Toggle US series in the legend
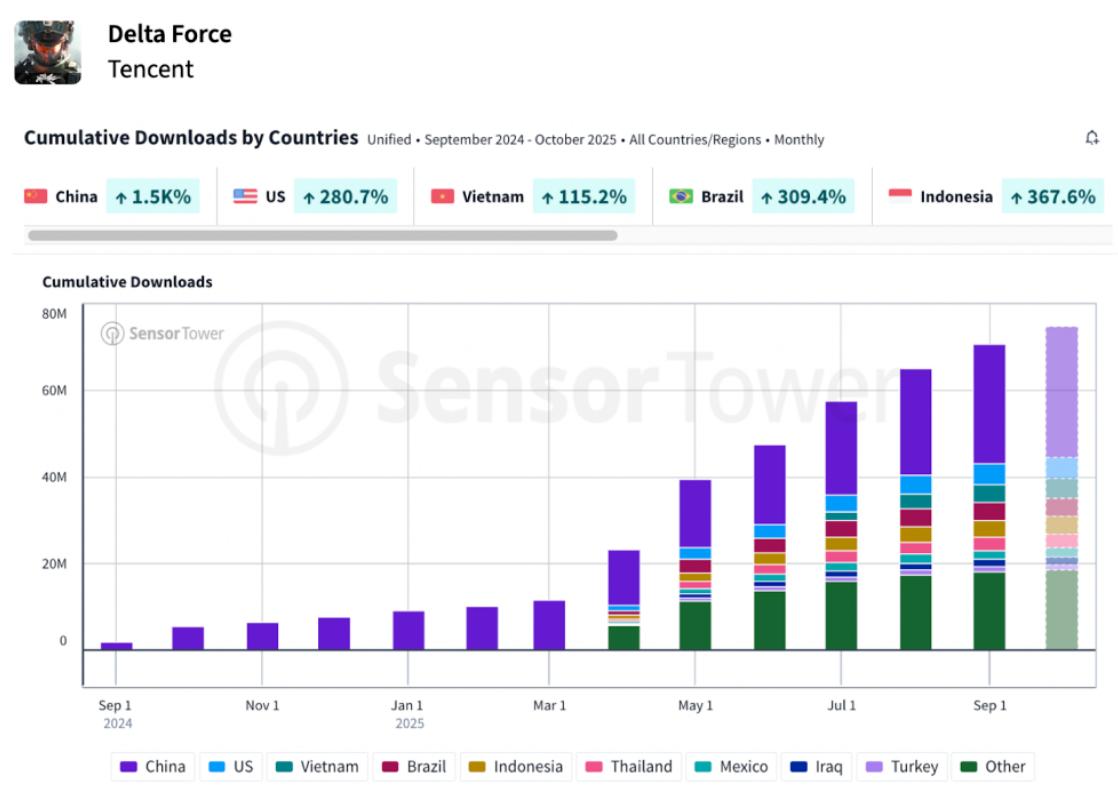This screenshot has height=792, width=1118. pos(230,766)
